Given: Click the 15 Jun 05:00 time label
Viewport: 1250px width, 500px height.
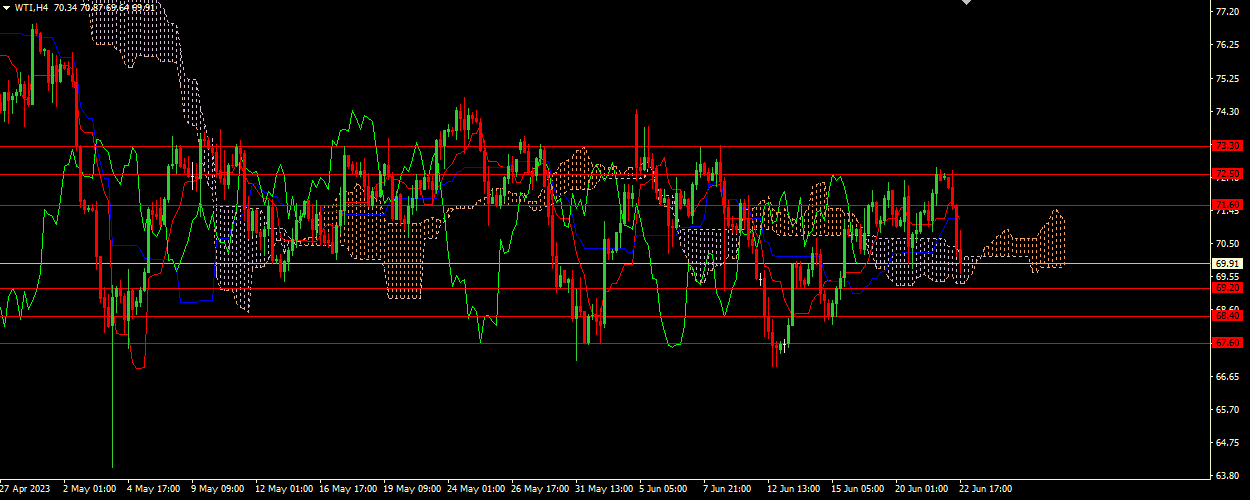Looking at the screenshot, I should pos(859,489).
